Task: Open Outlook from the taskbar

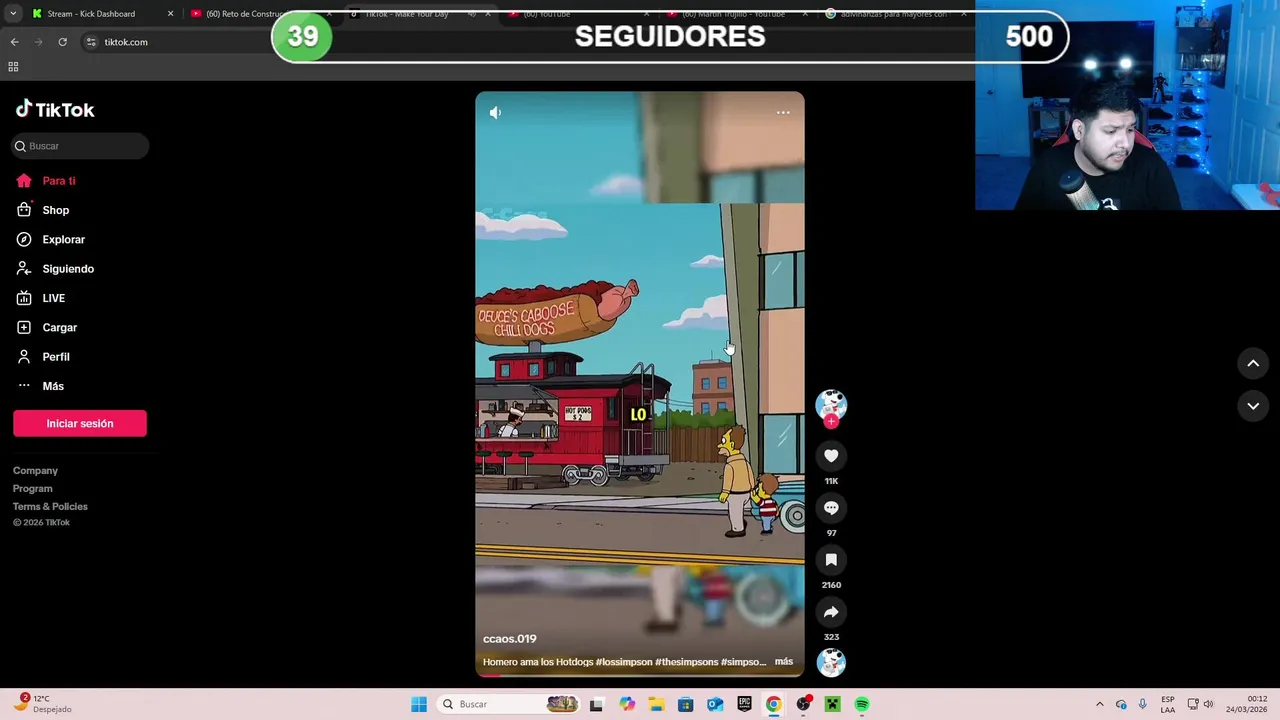Action: point(715,704)
